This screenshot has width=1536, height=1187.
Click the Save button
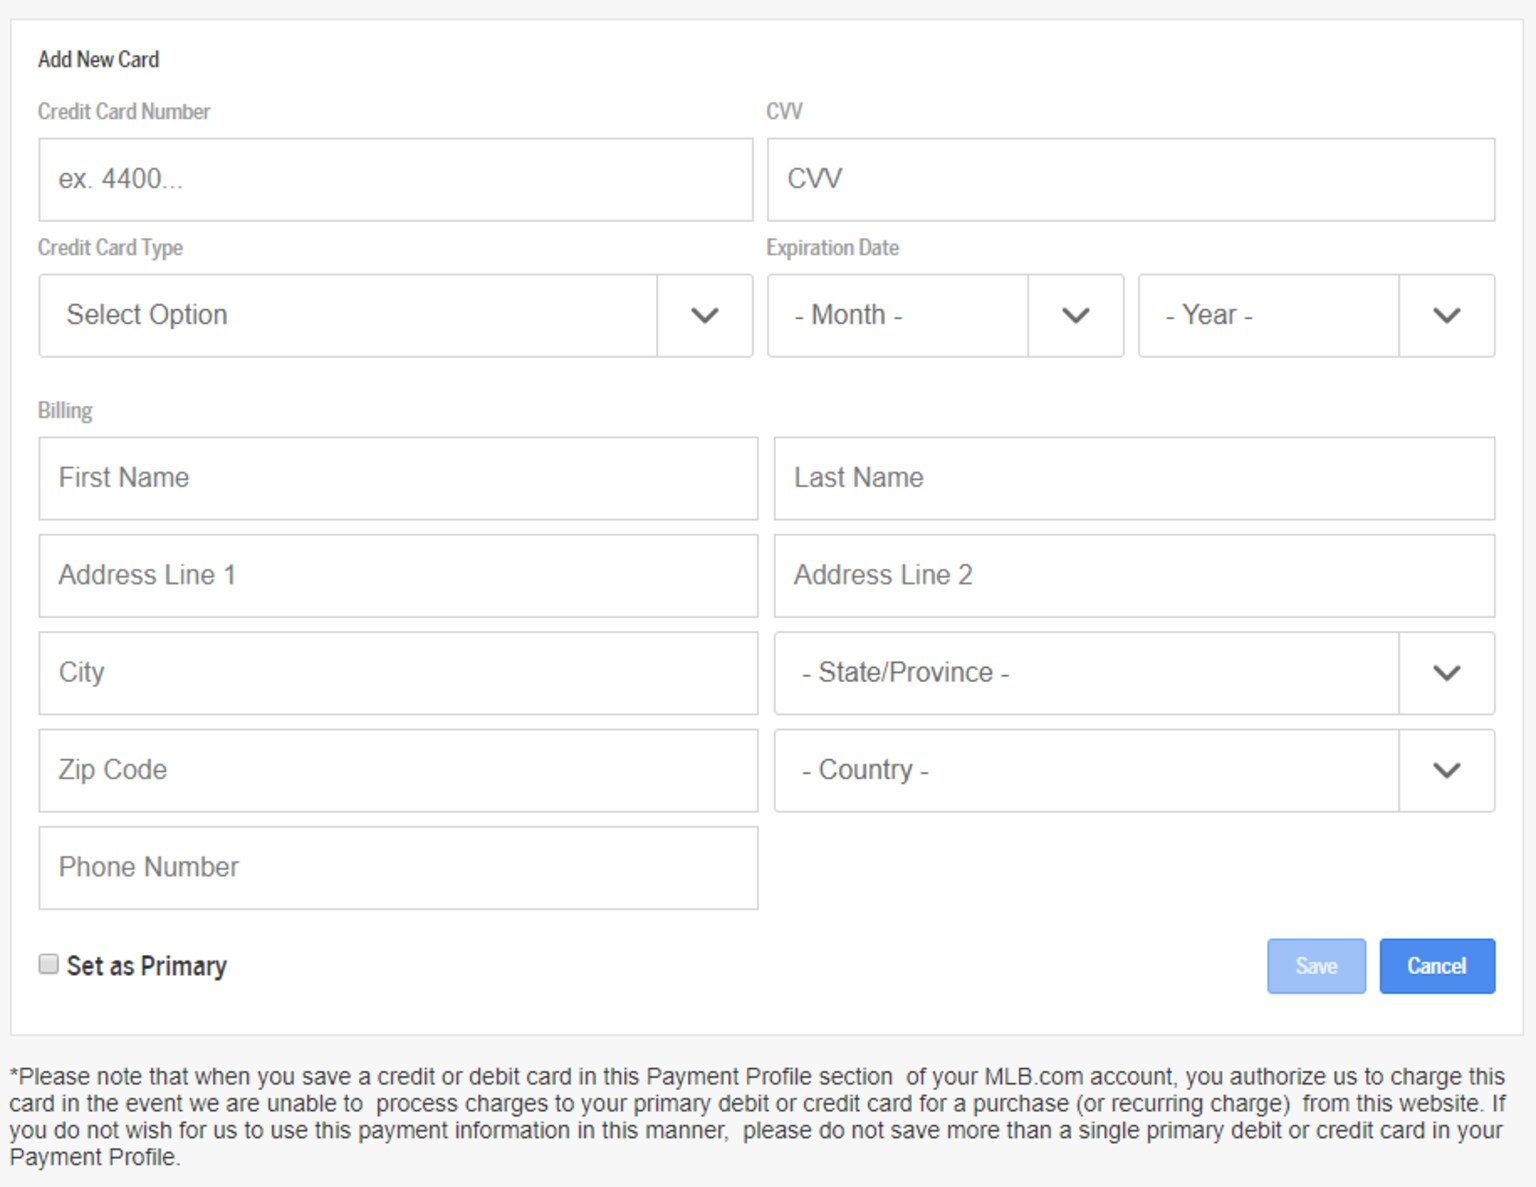[x=1316, y=966]
